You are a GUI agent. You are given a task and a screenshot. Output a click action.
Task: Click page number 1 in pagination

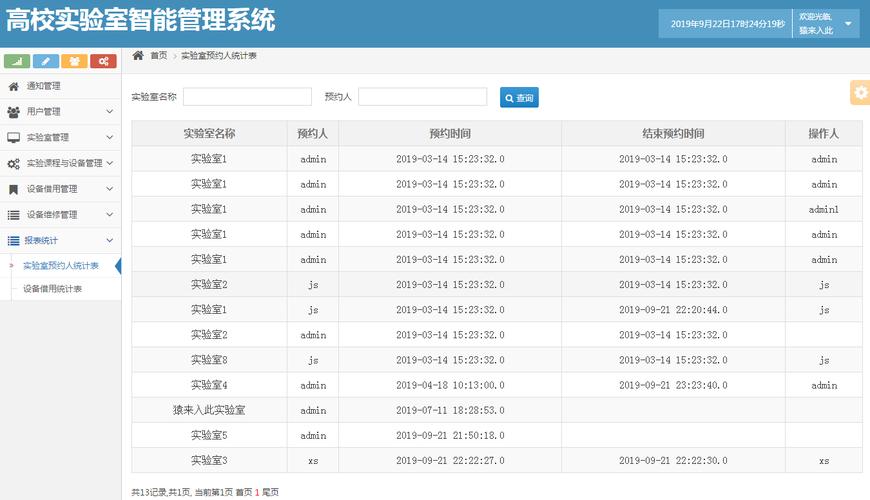pyautogui.click(x=257, y=492)
